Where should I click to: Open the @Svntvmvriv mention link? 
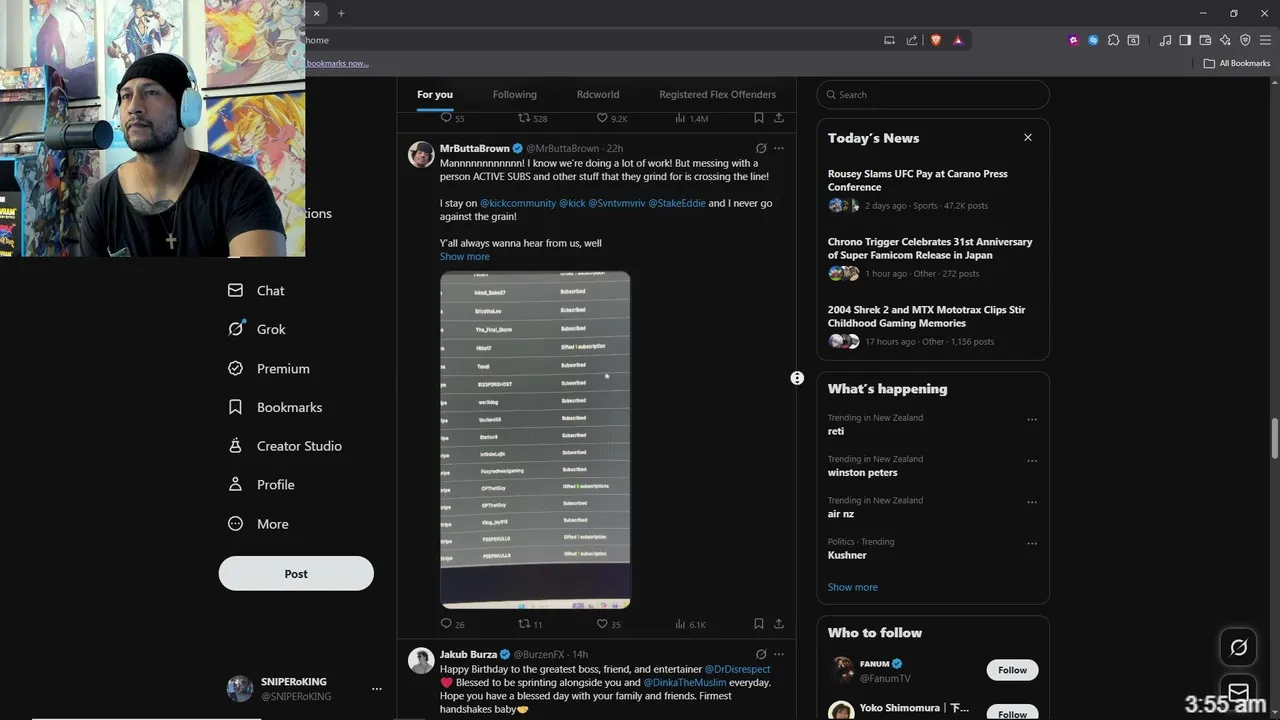(617, 203)
